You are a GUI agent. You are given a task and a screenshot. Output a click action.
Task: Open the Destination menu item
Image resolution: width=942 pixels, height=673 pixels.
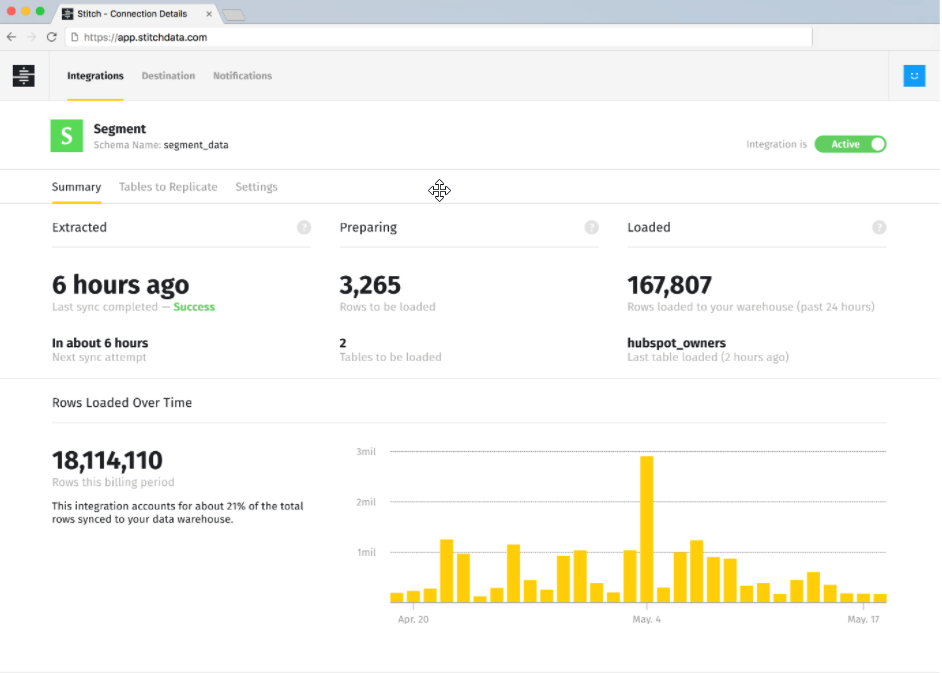click(x=168, y=76)
